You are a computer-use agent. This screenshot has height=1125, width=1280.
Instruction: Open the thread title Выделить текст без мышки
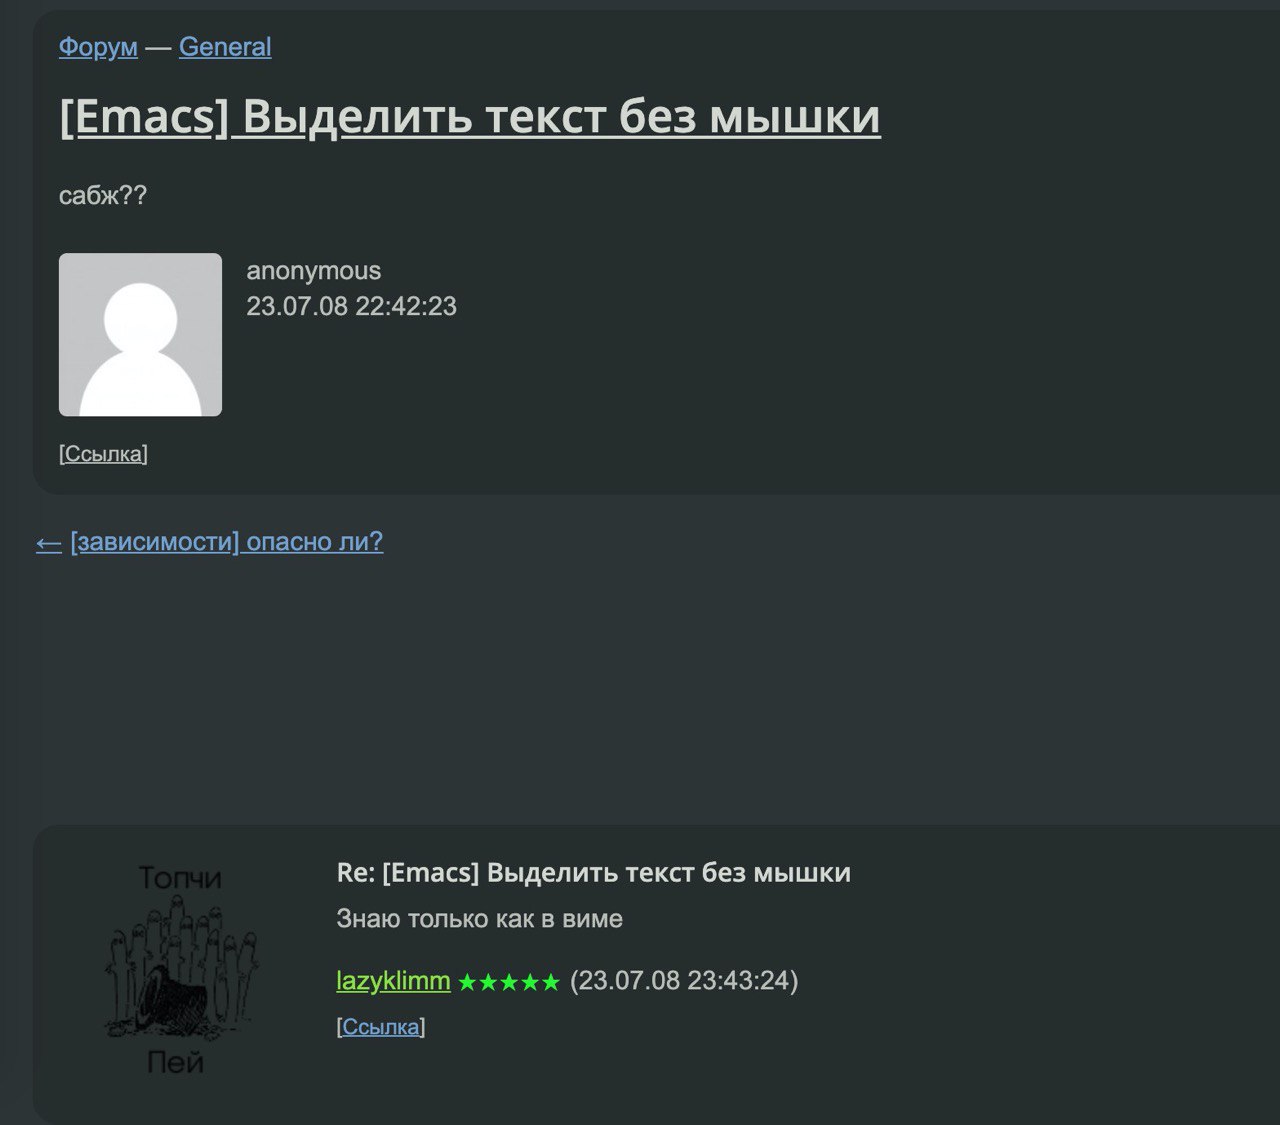click(x=470, y=117)
